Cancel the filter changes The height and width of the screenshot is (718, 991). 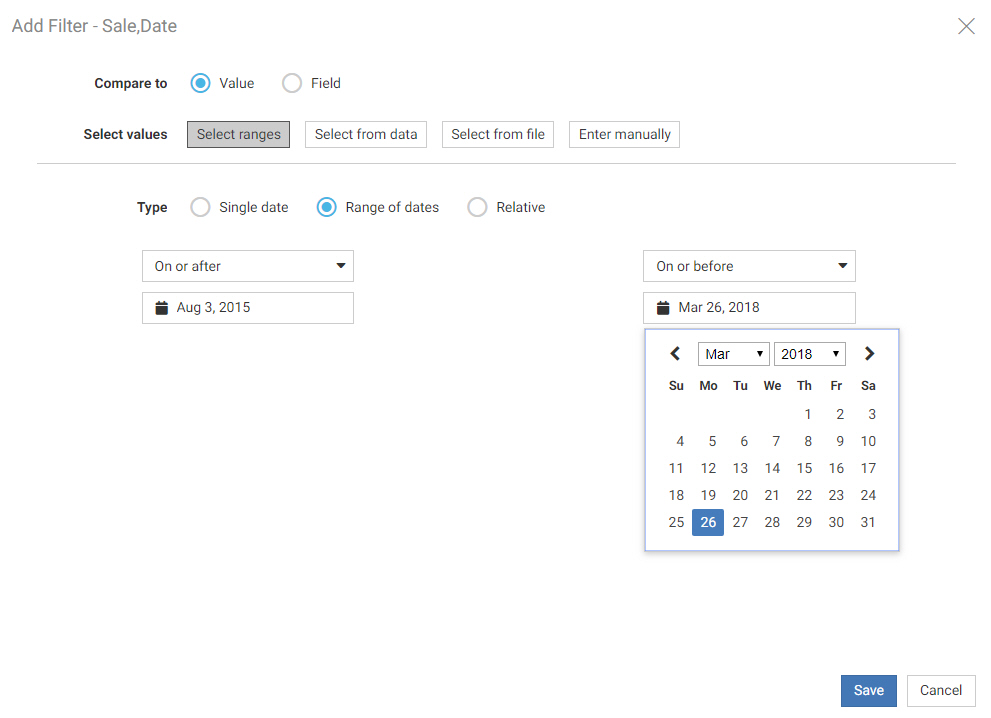(x=940, y=690)
